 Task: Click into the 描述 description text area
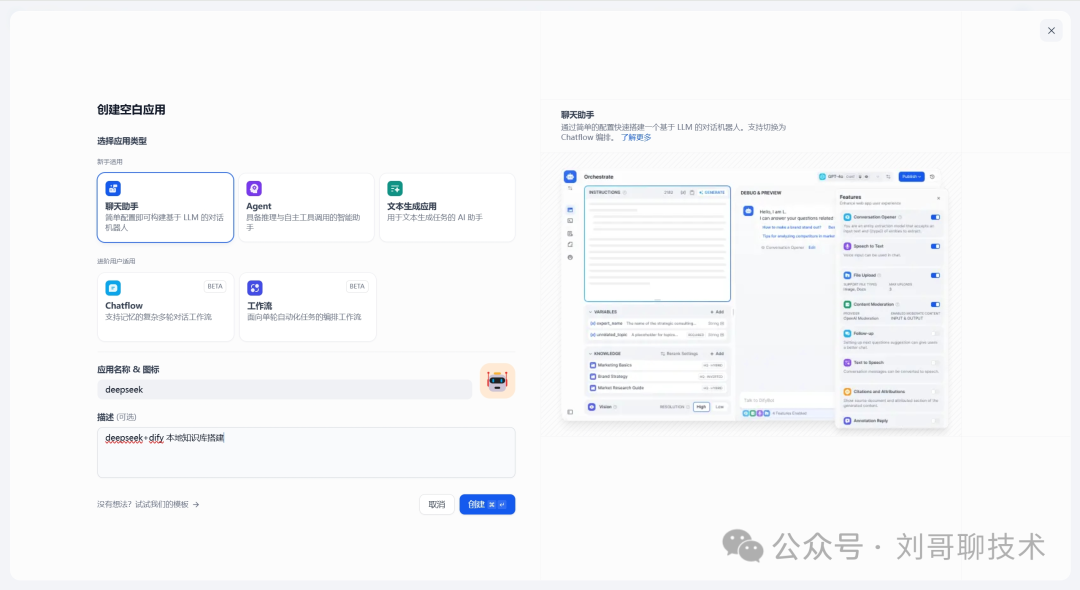pyautogui.click(x=306, y=452)
